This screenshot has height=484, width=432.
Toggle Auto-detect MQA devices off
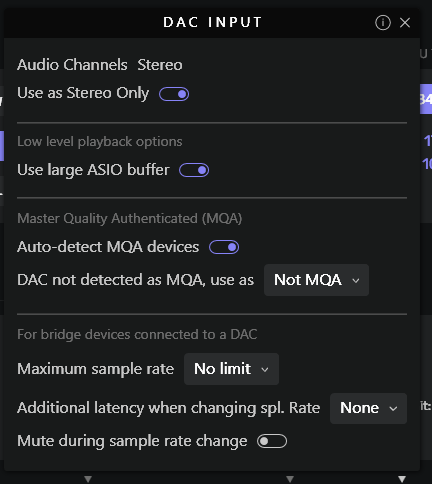pyautogui.click(x=224, y=247)
